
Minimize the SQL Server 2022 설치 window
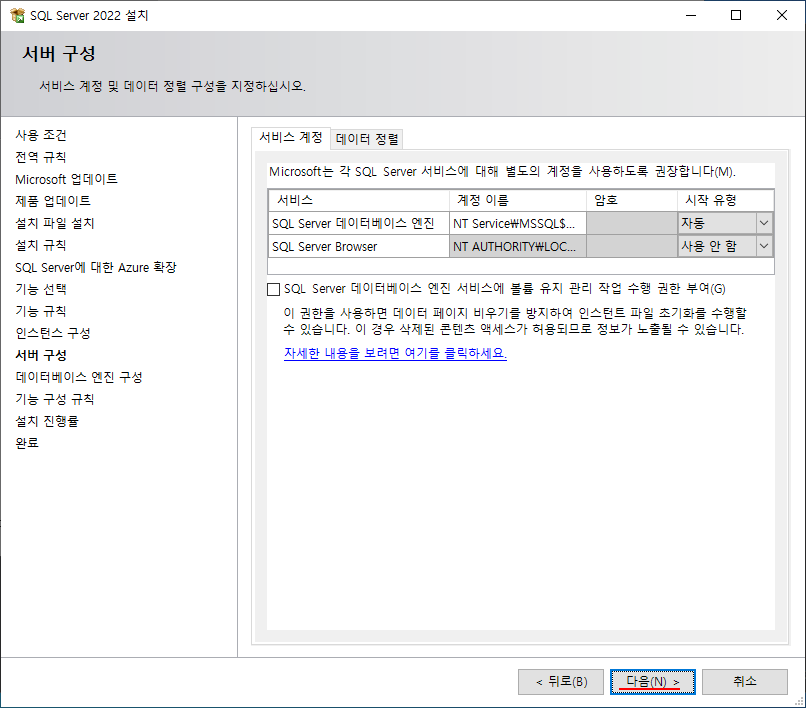pos(691,15)
